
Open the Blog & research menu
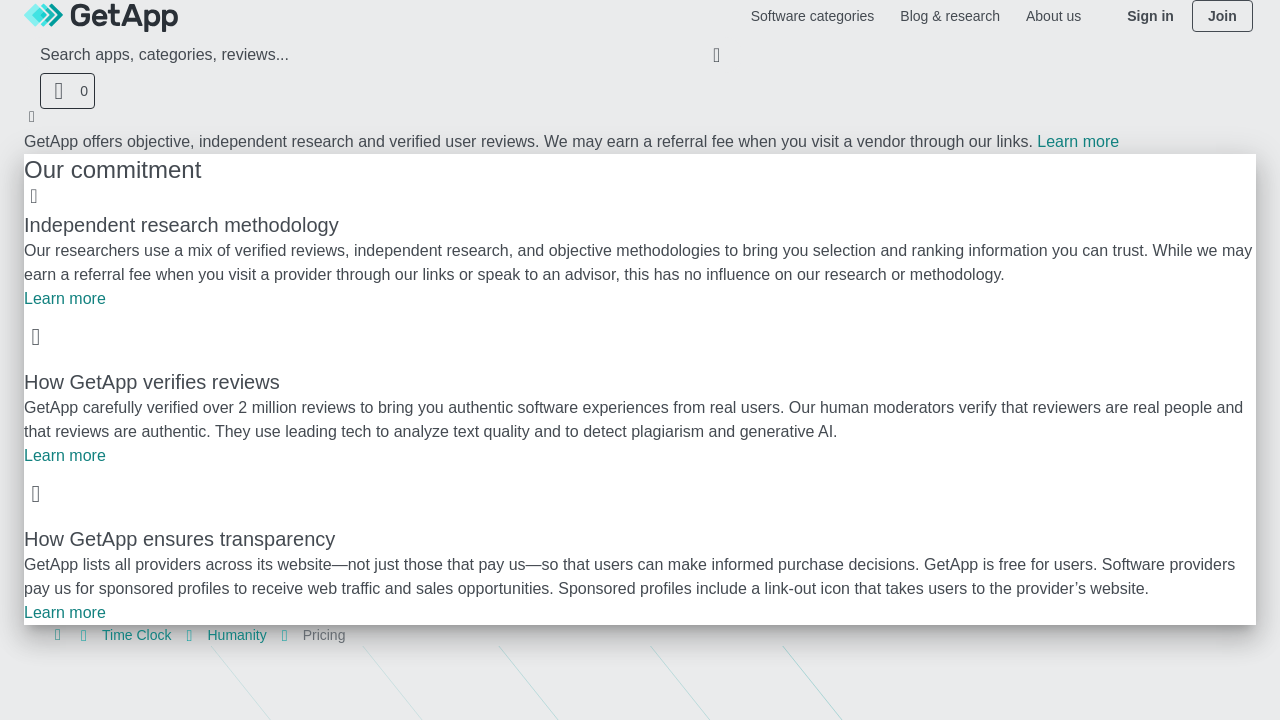pyautogui.click(x=950, y=16)
